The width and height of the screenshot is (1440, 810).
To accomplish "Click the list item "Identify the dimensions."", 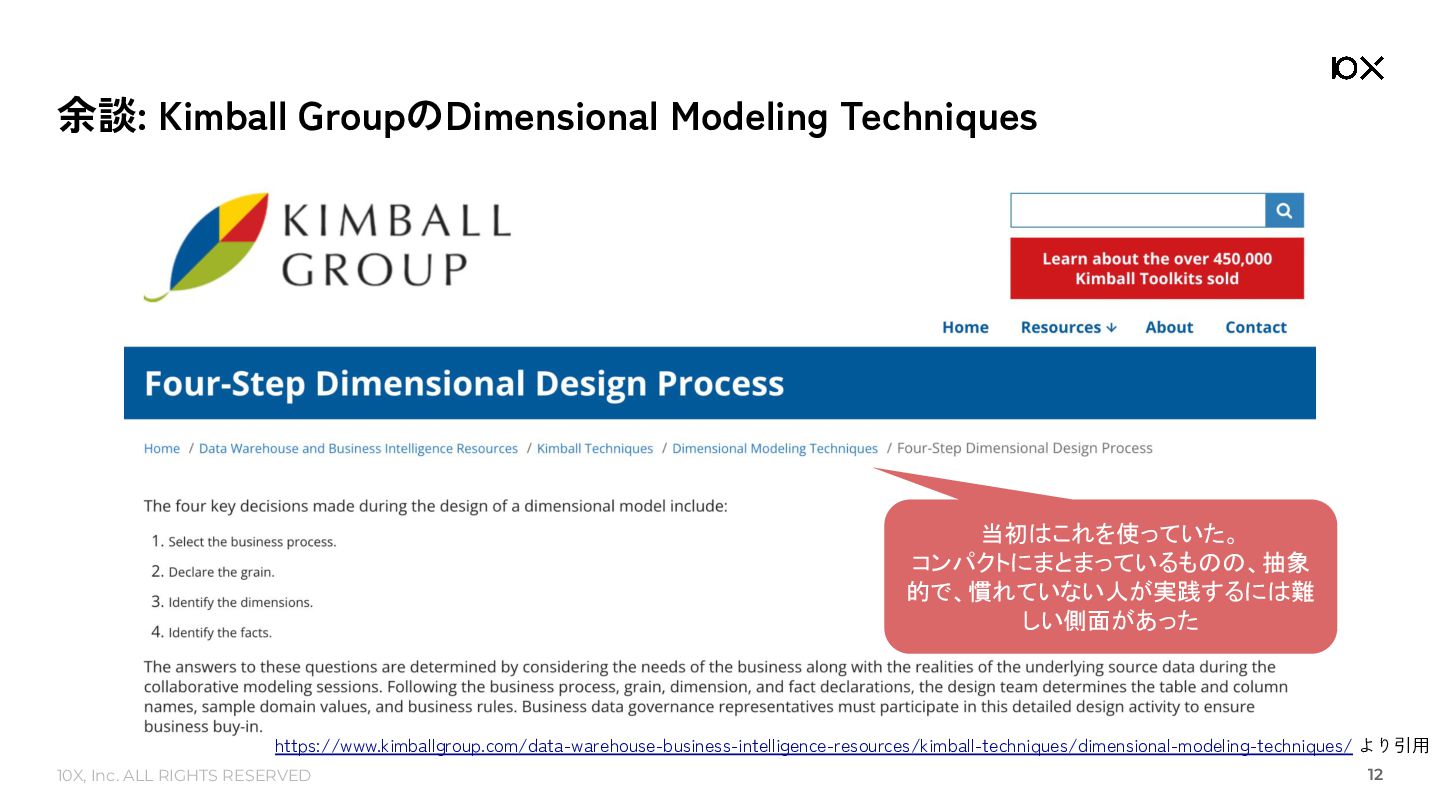I will [240, 602].
